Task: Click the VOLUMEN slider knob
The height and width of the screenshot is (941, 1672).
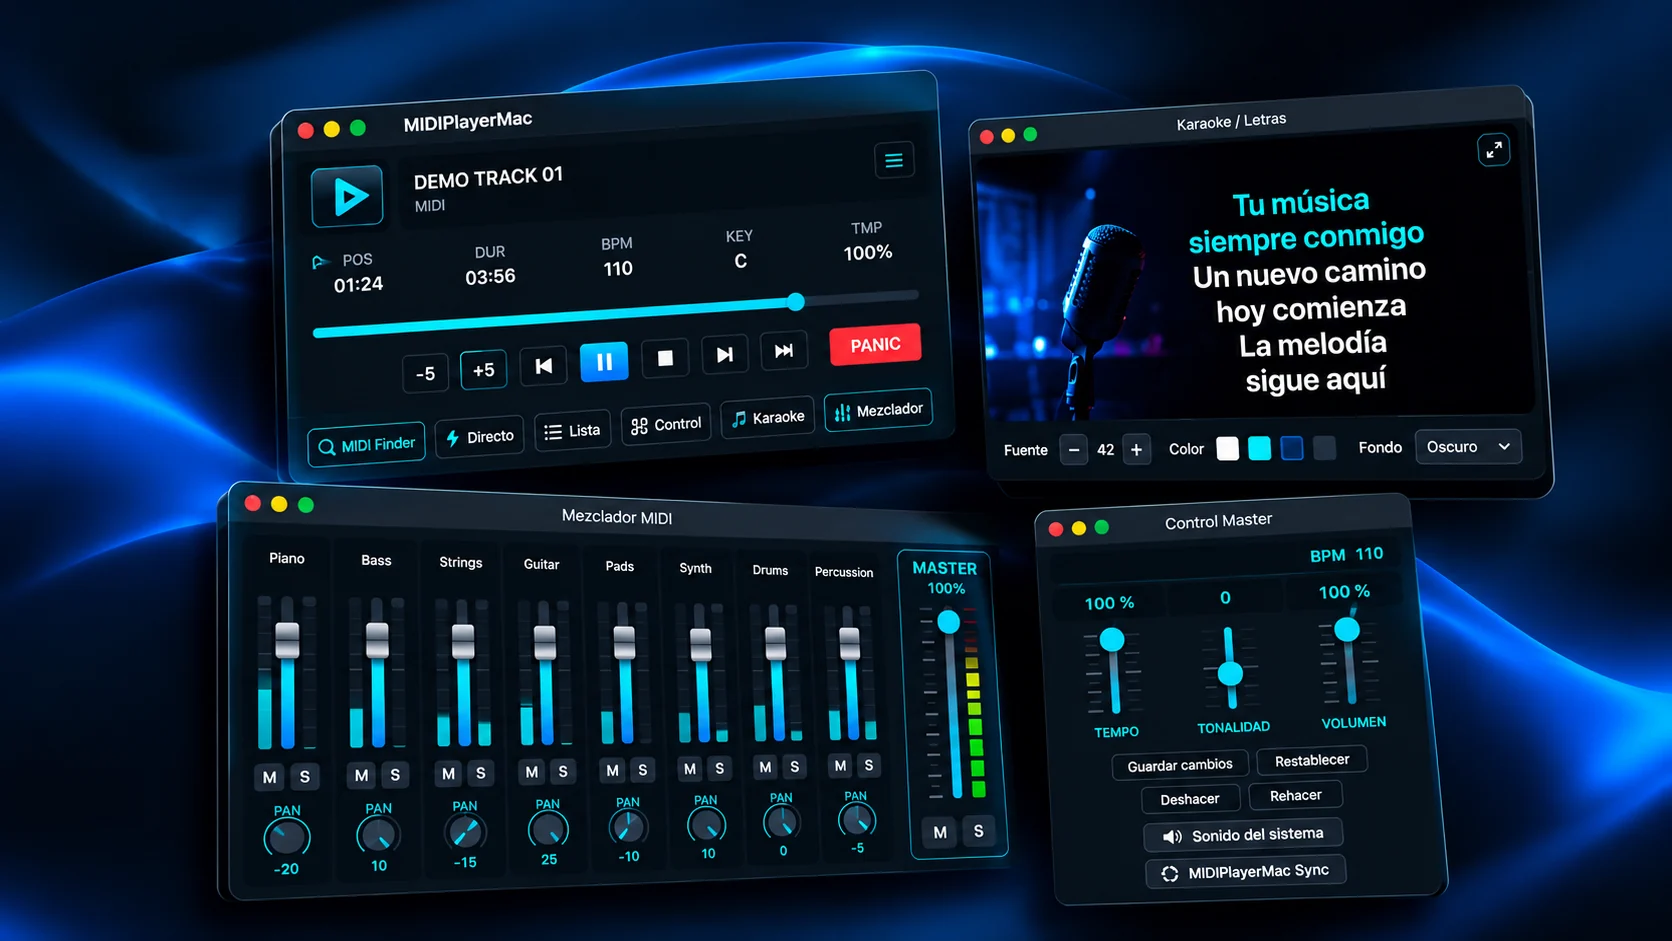Action: (1347, 629)
